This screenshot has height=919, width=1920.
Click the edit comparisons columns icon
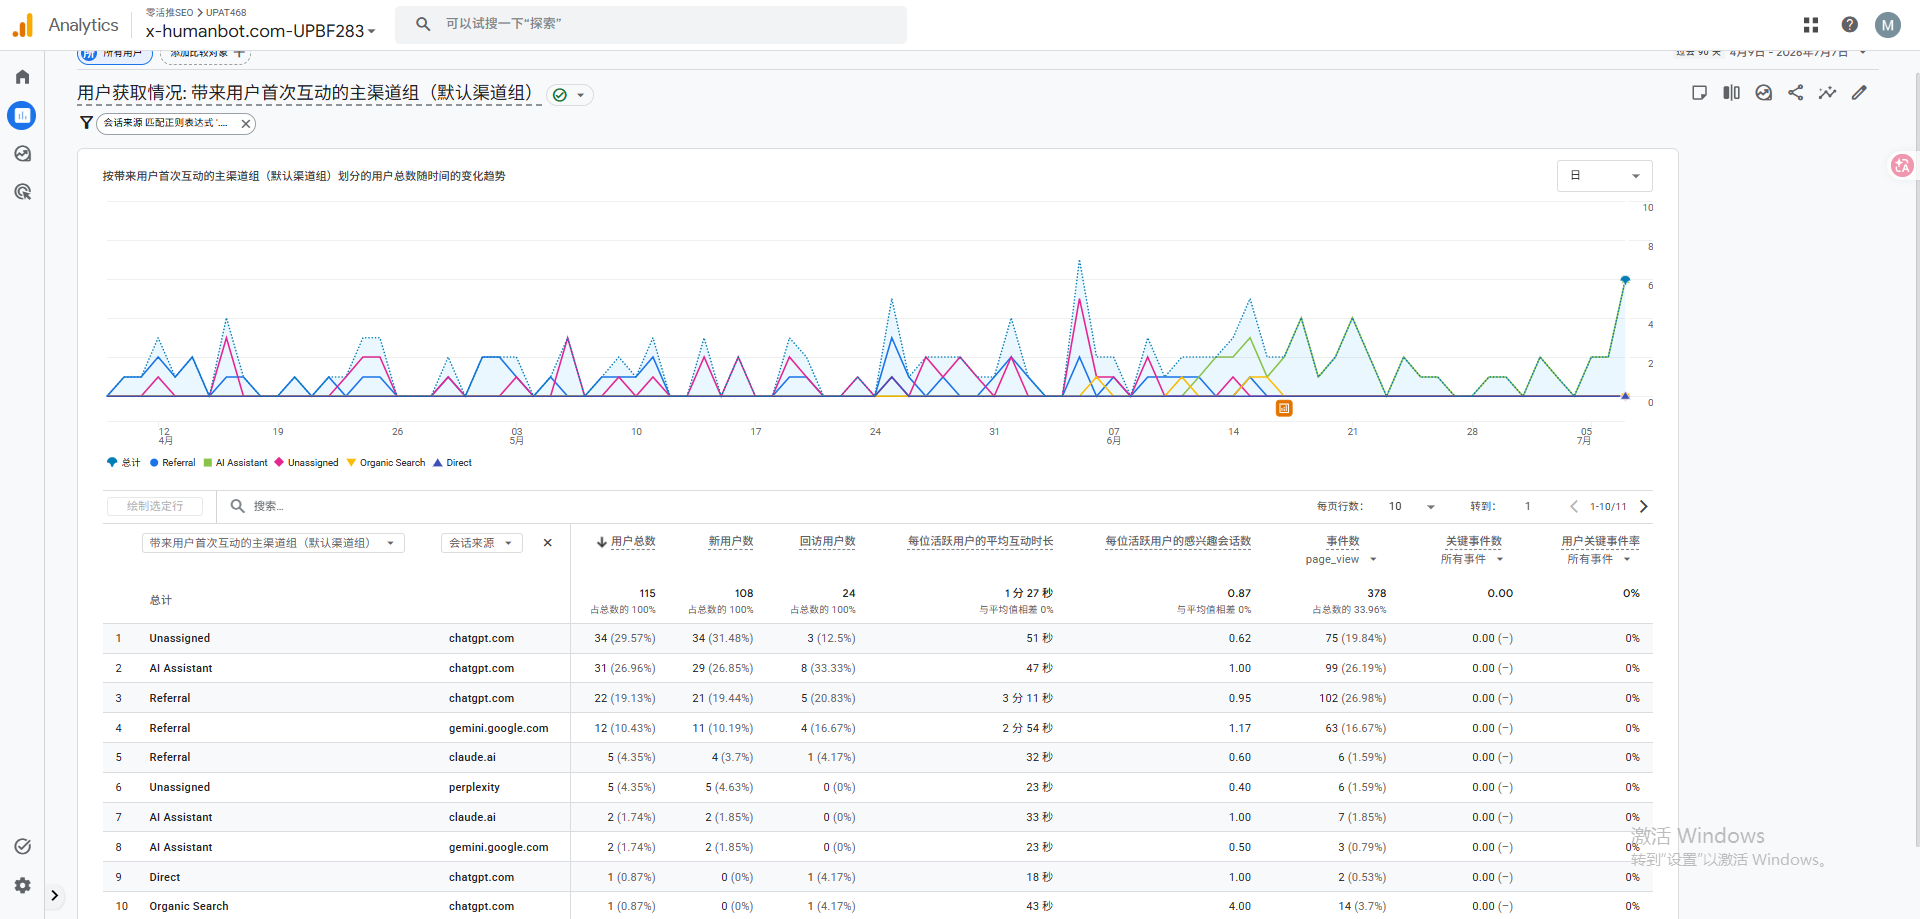coord(1732,93)
